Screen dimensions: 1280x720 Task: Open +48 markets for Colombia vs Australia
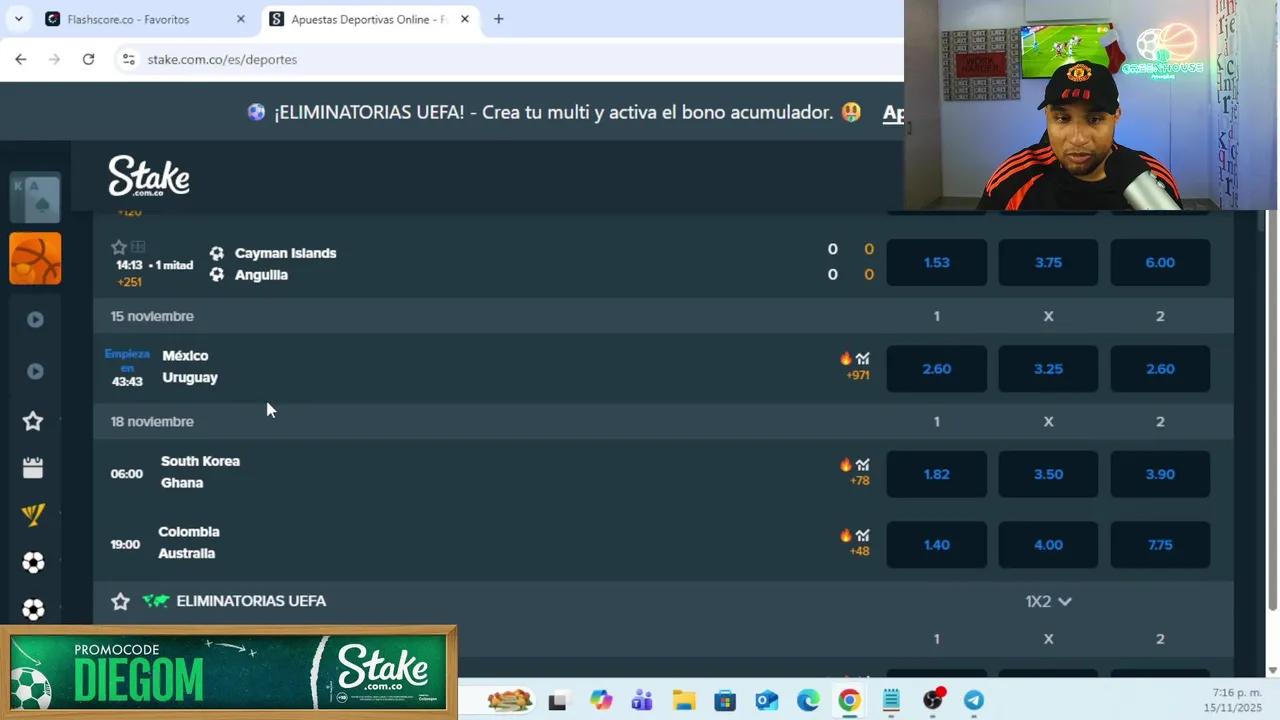[860, 552]
